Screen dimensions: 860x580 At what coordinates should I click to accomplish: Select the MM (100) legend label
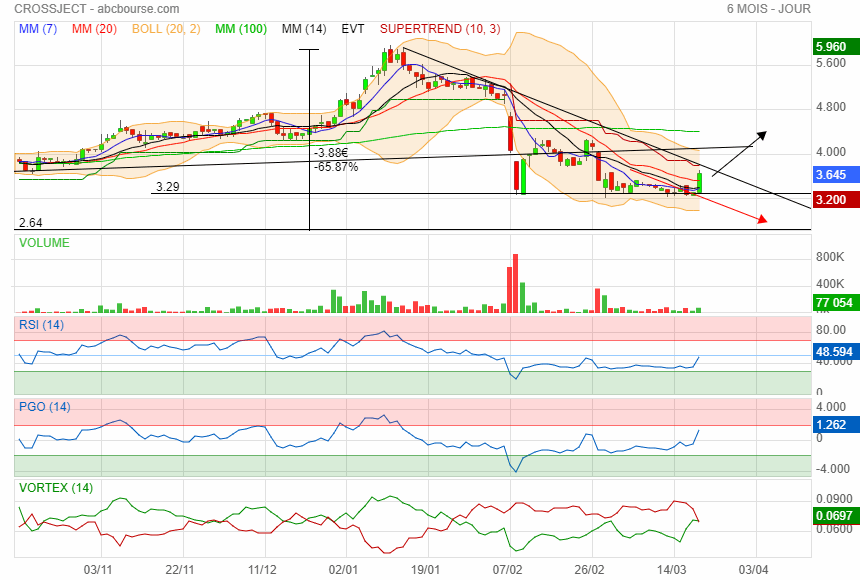tap(241, 29)
